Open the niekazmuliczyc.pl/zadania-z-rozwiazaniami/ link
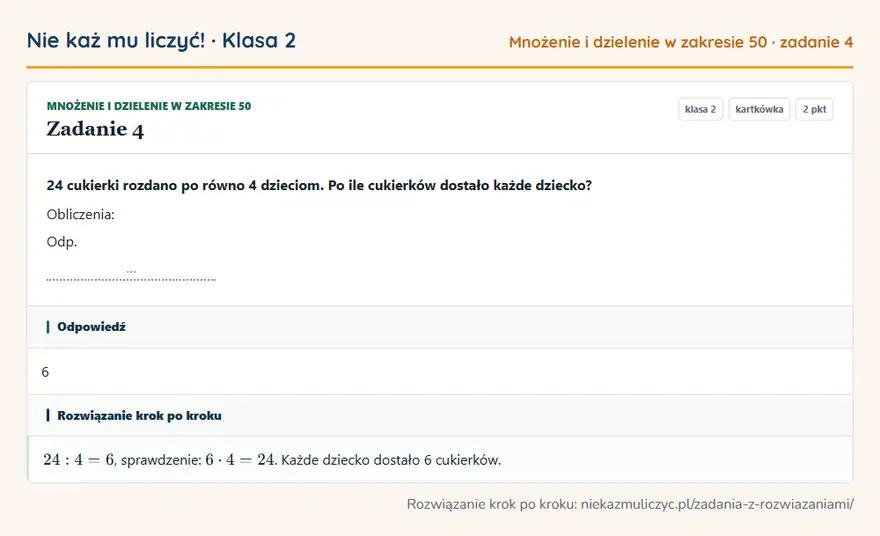880x536 pixels. [x=717, y=504]
